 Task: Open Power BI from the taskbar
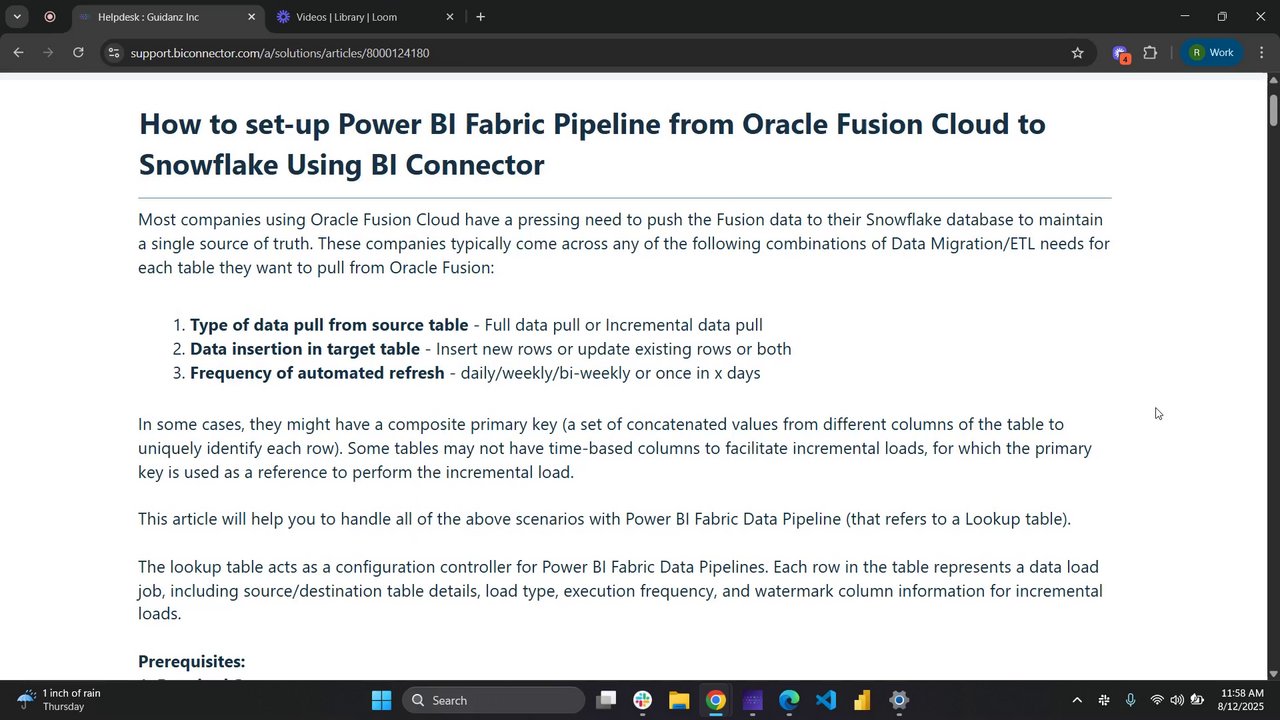click(862, 700)
